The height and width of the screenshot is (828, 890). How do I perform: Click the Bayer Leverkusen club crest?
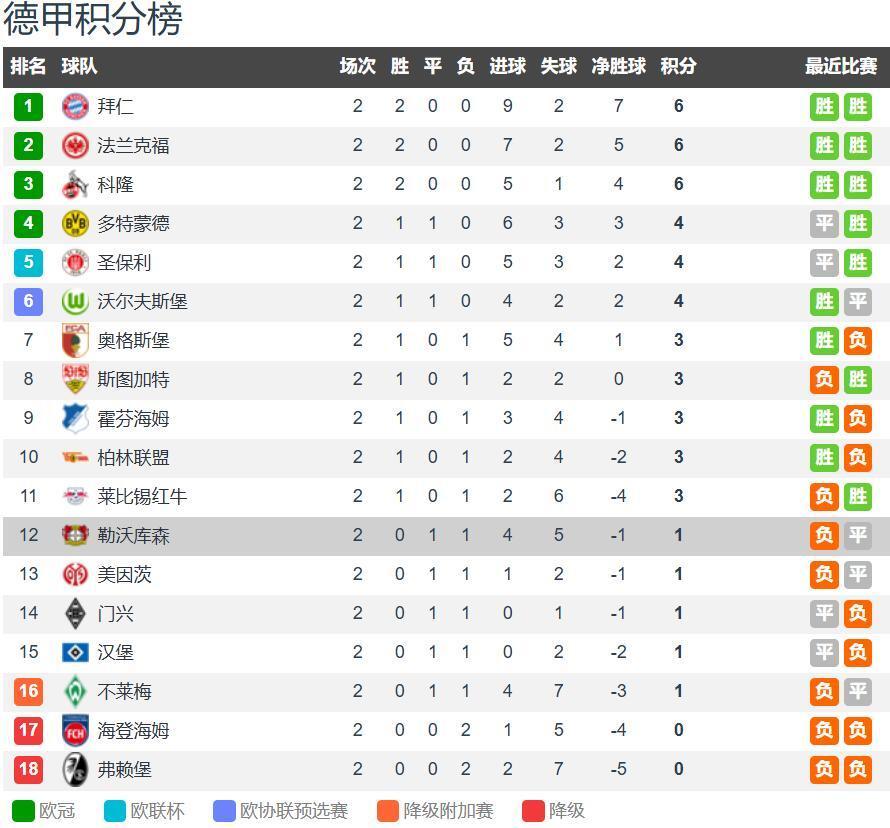pos(75,535)
